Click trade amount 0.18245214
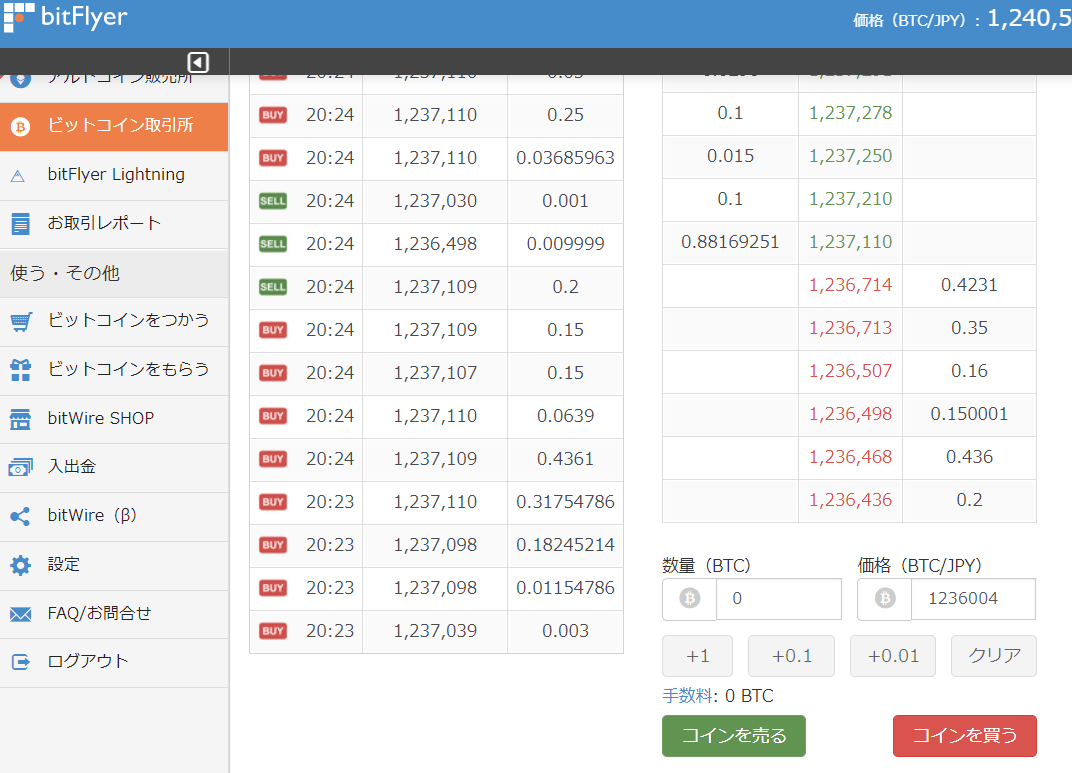The image size is (1072, 773). 565,546
